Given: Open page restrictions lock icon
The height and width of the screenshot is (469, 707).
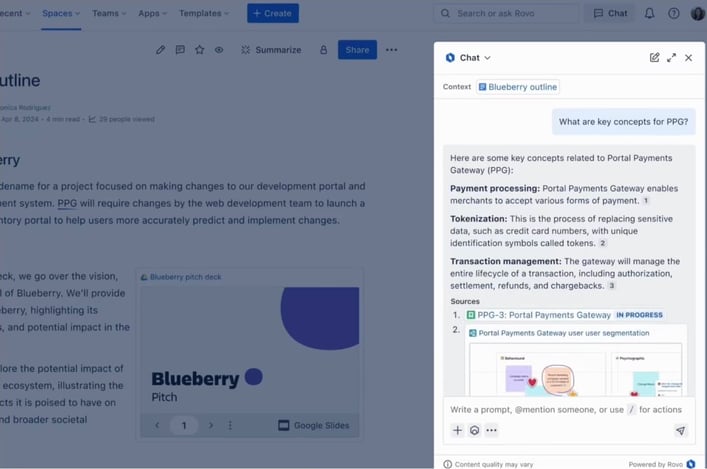Looking at the screenshot, I should click(323, 50).
